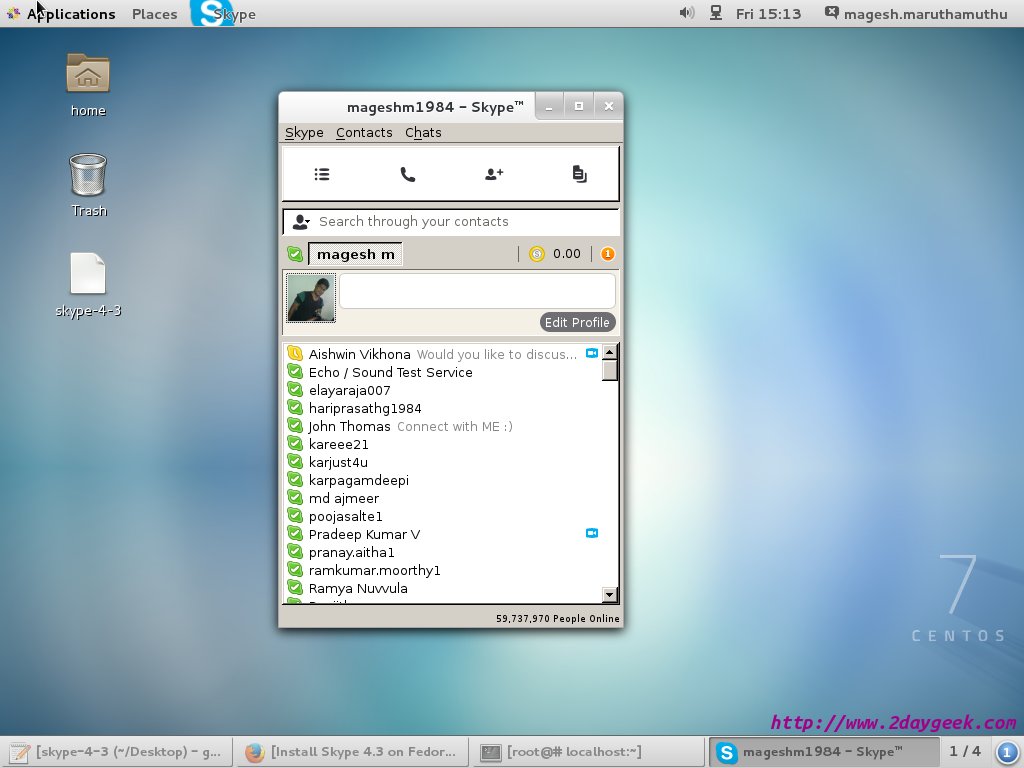Image resolution: width=1024 pixels, height=768 pixels.
Task: Select Echo / Sound Test Service contact
Action: 390,372
